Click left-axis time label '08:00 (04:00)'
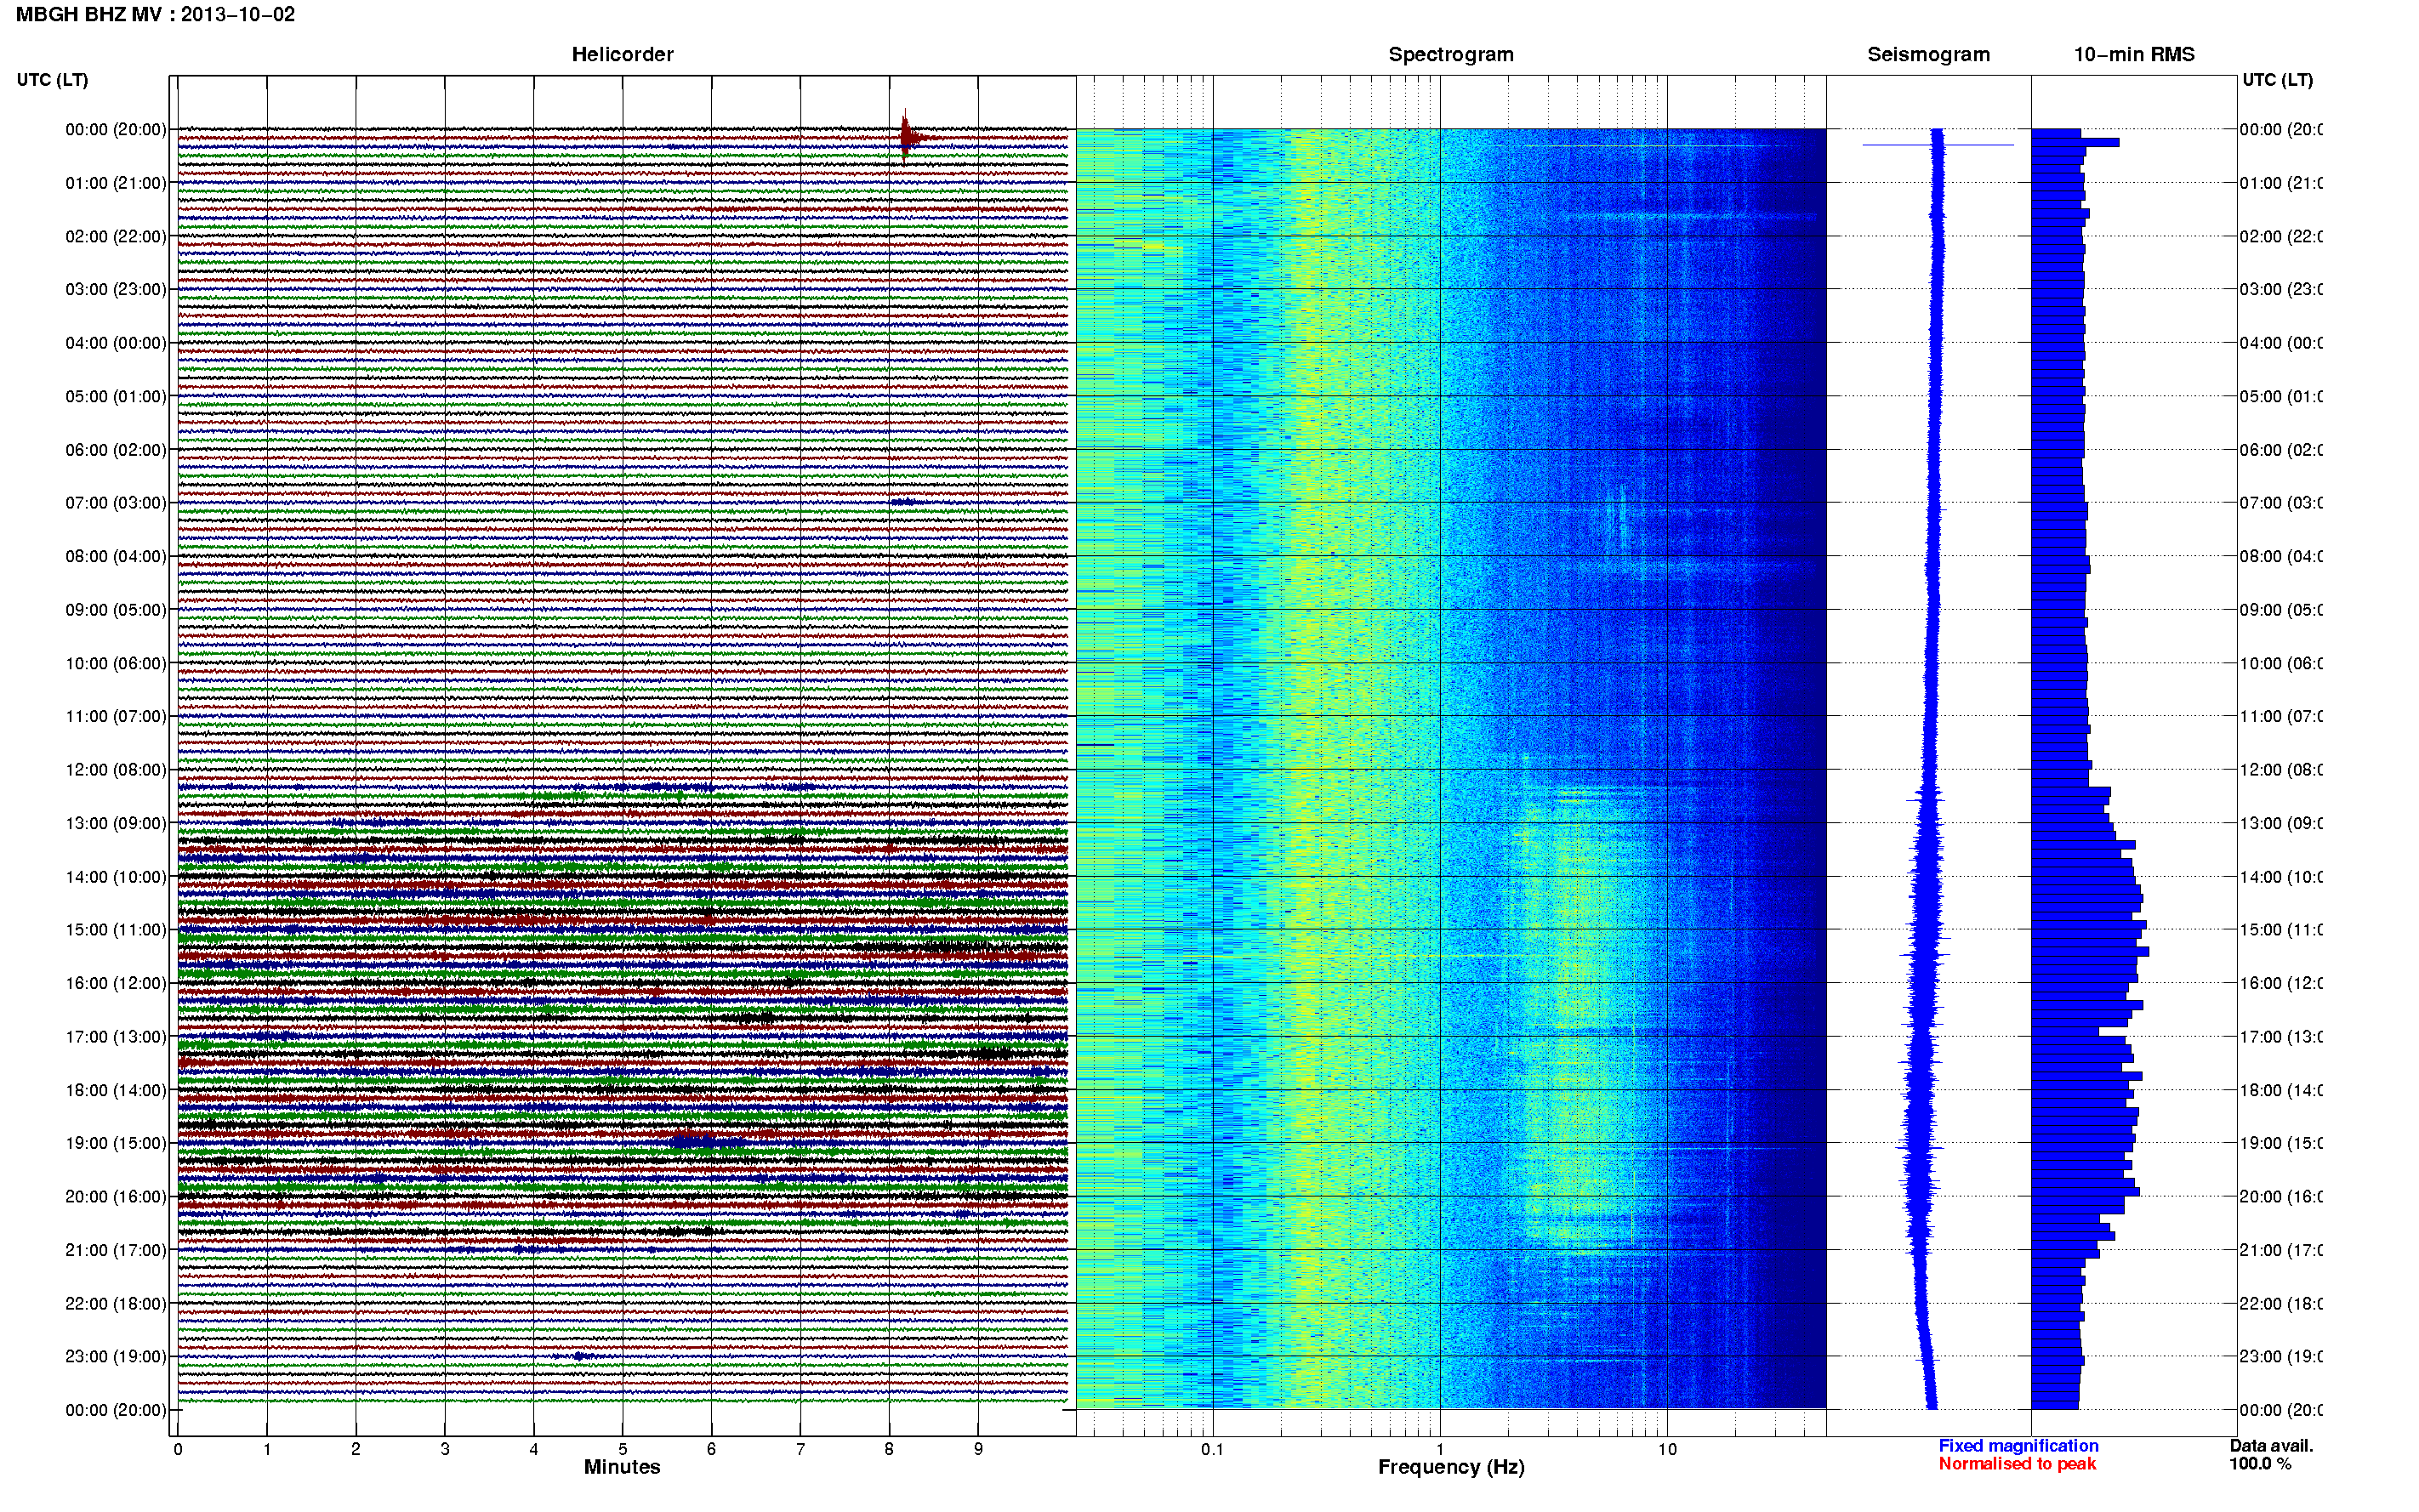The width and height of the screenshot is (2419, 1512). (116, 557)
